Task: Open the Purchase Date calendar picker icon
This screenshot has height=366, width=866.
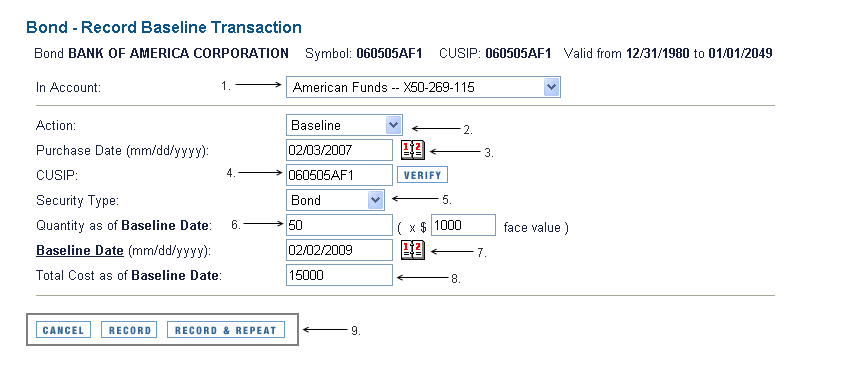Action: (x=413, y=150)
